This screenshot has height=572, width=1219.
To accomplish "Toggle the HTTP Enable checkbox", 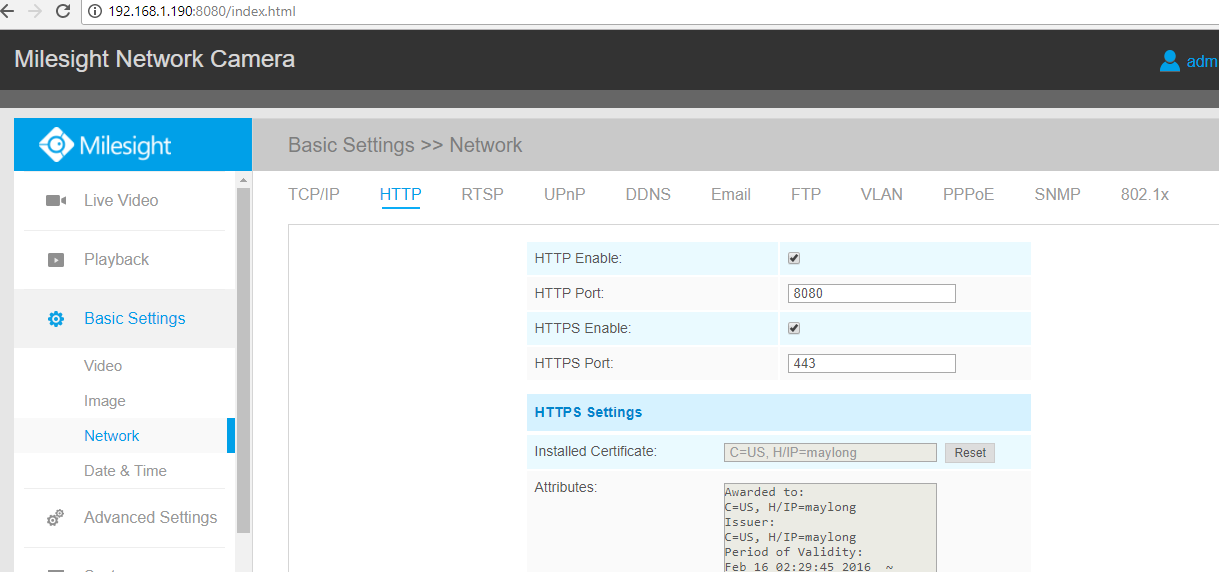I will [x=794, y=258].
